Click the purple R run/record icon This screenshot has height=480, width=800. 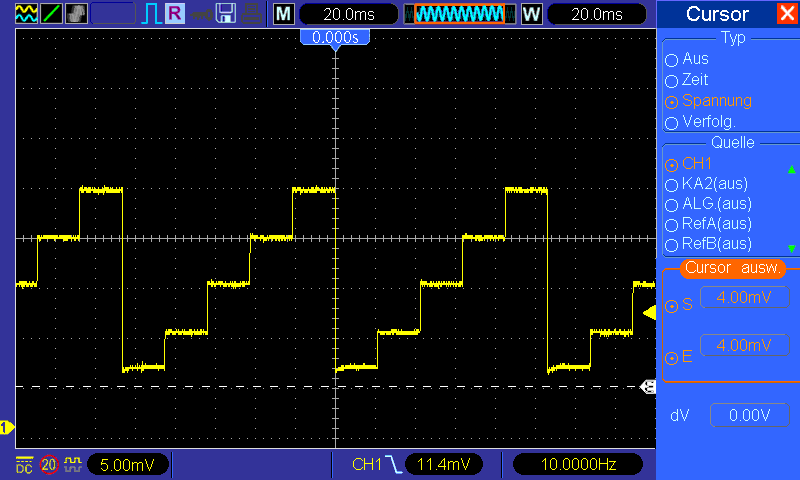coord(175,13)
